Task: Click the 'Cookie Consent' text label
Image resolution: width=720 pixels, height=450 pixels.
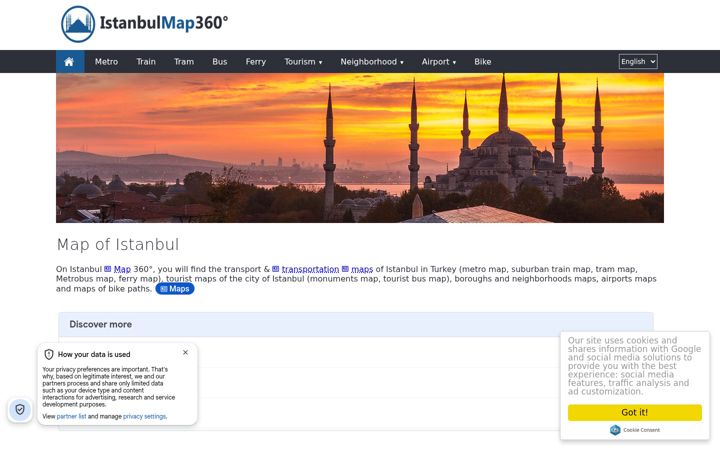Action: point(641,430)
